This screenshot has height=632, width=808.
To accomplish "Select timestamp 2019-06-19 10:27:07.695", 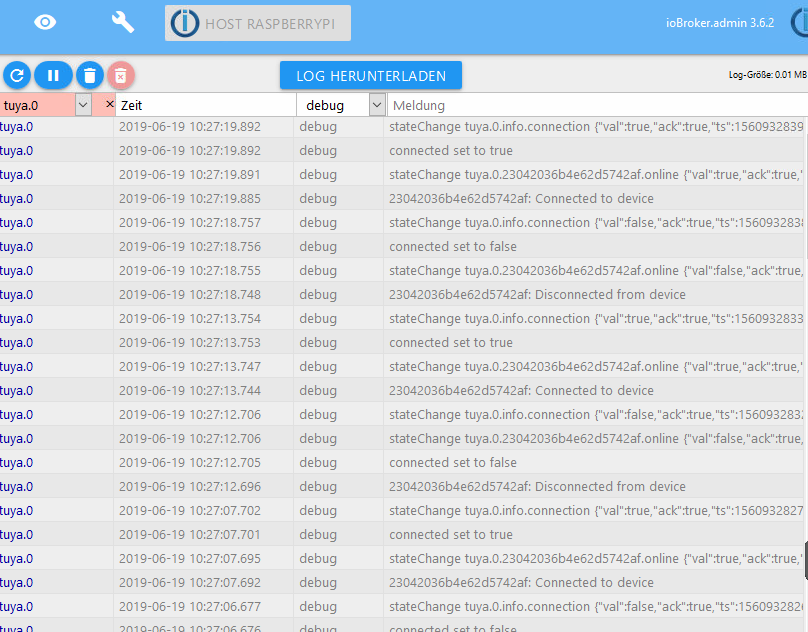I will pos(190,558).
